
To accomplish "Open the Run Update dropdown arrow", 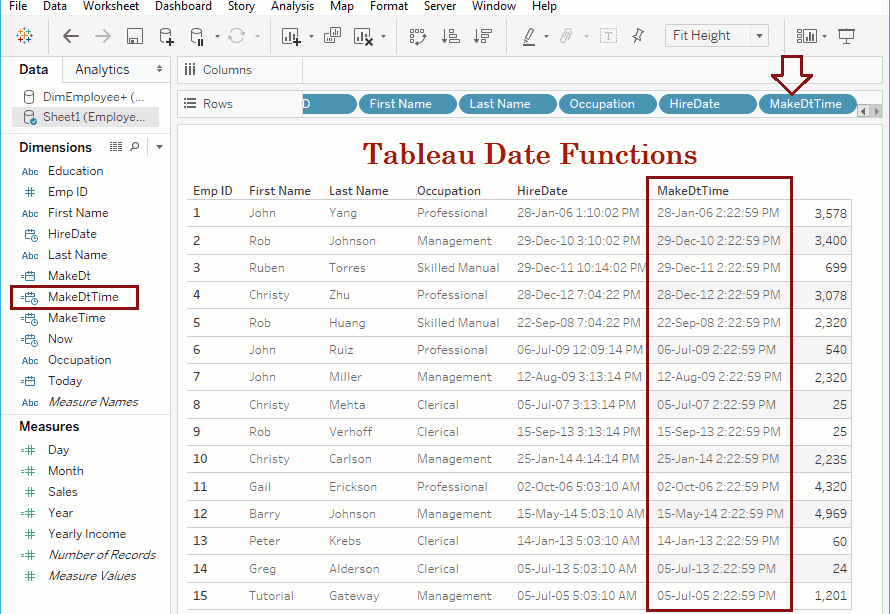I will (x=257, y=37).
